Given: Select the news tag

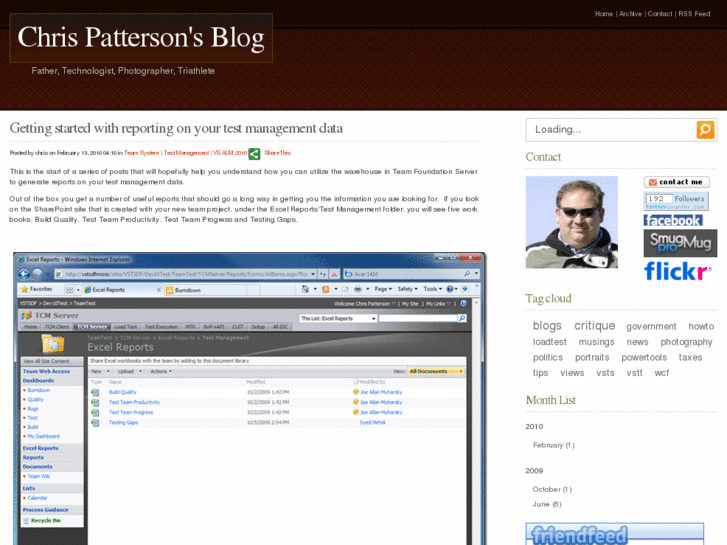Looking at the screenshot, I should coord(637,342).
